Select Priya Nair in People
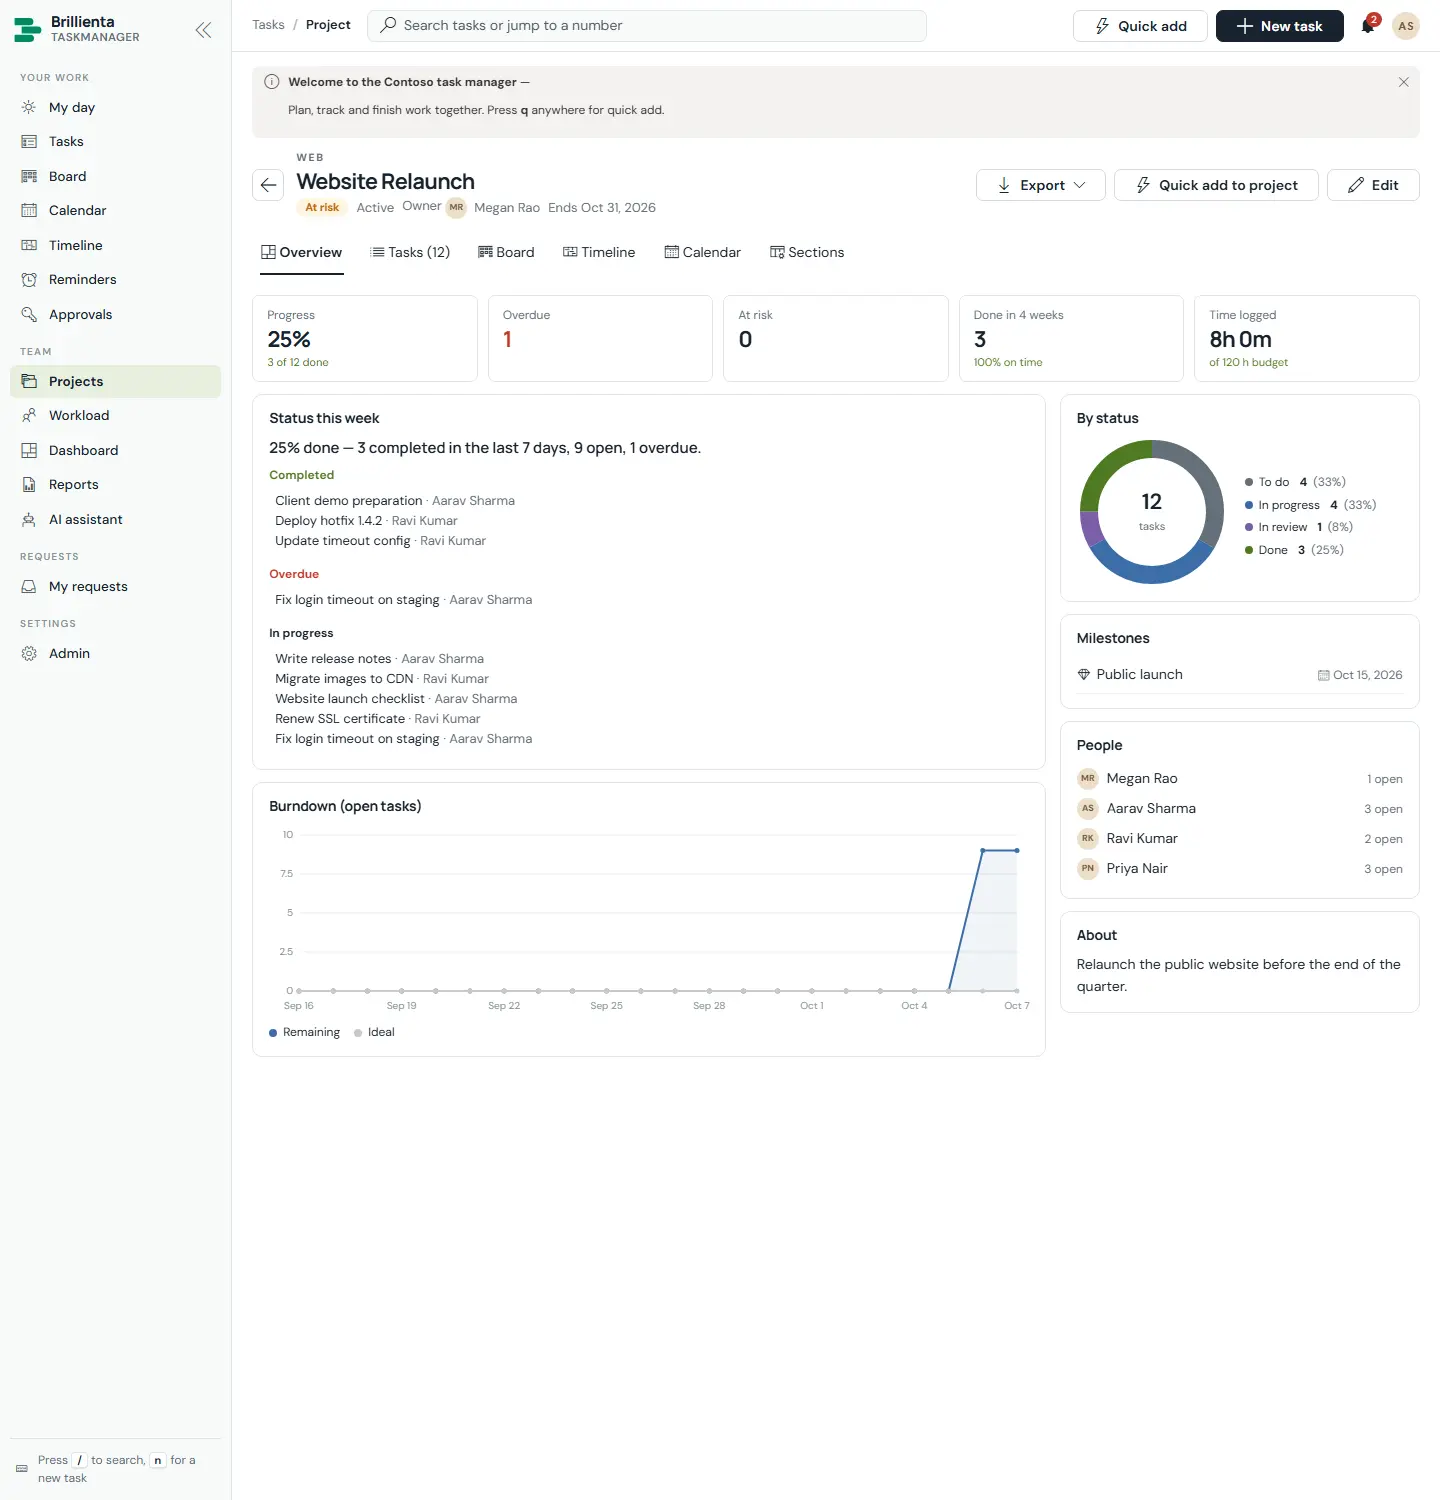This screenshot has width=1440, height=1500. pyautogui.click(x=1239, y=869)
